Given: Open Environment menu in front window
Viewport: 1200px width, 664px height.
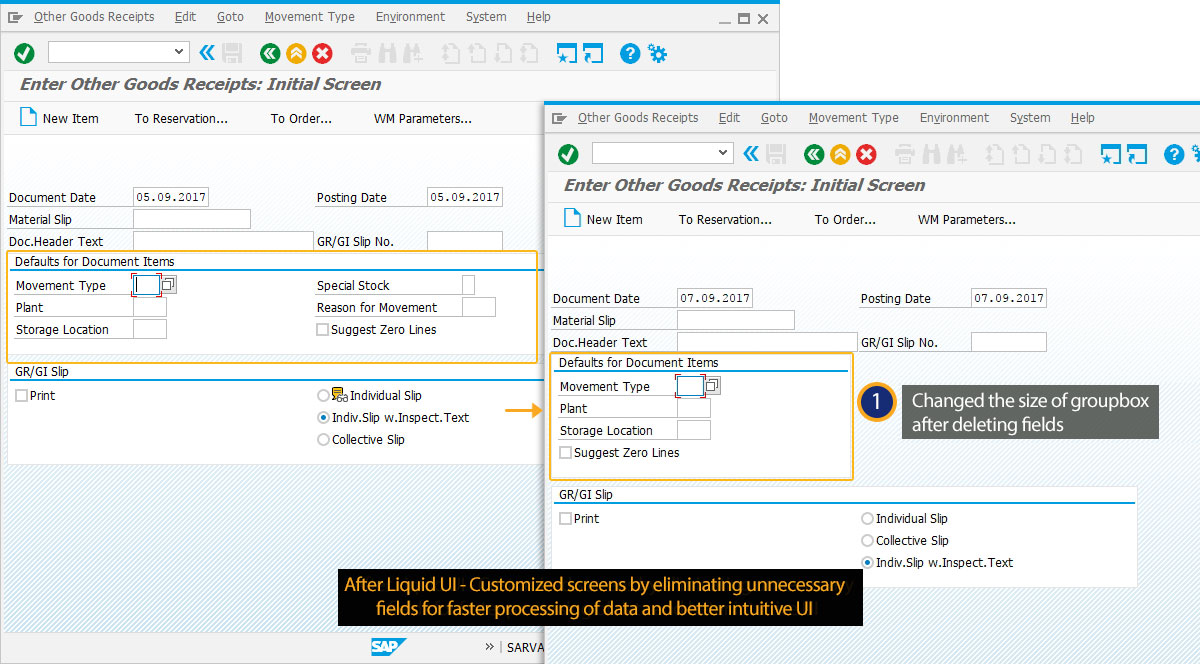Looking at the screenshot, I should click(954, 118).
